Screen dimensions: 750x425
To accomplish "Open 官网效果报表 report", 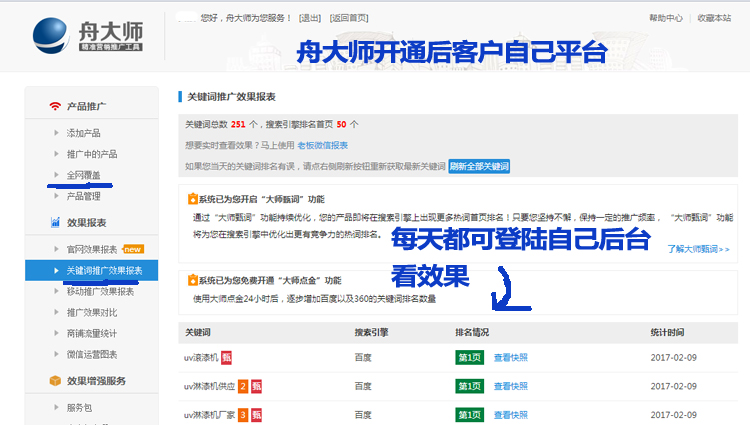I will click(92, 249).
